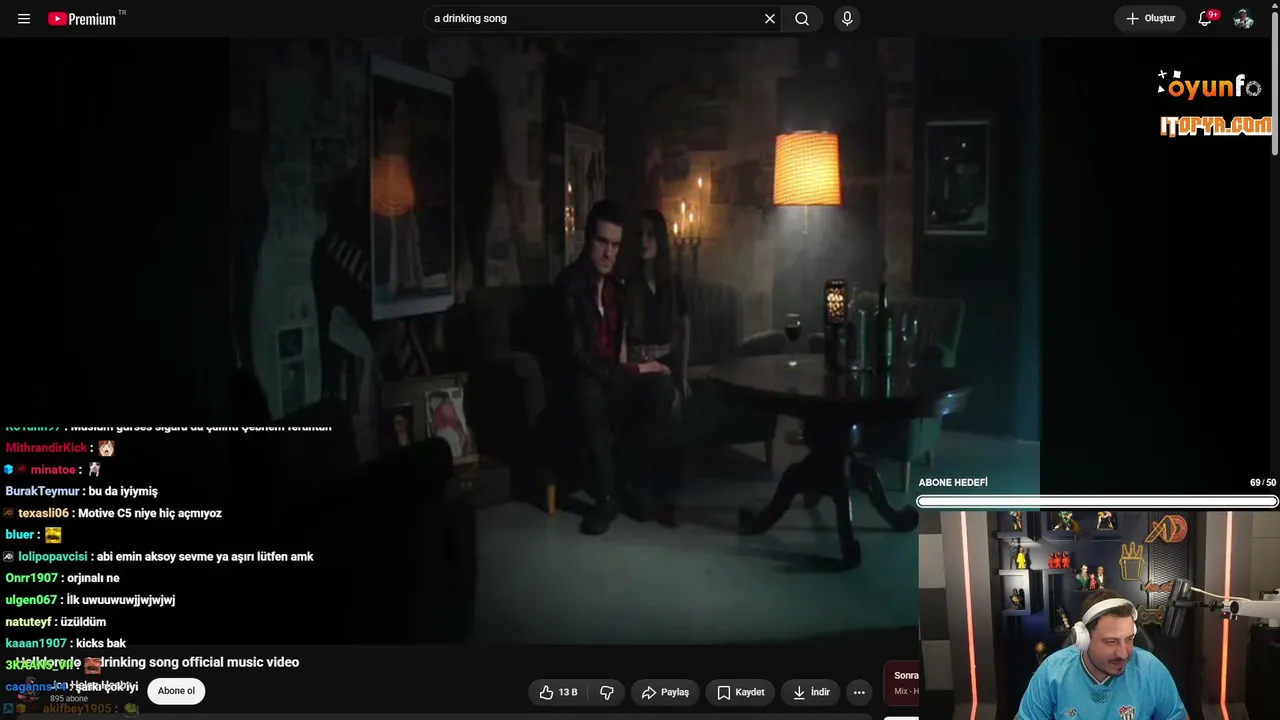
Task: Share the video via Paylaş
Action: [665, 692]
